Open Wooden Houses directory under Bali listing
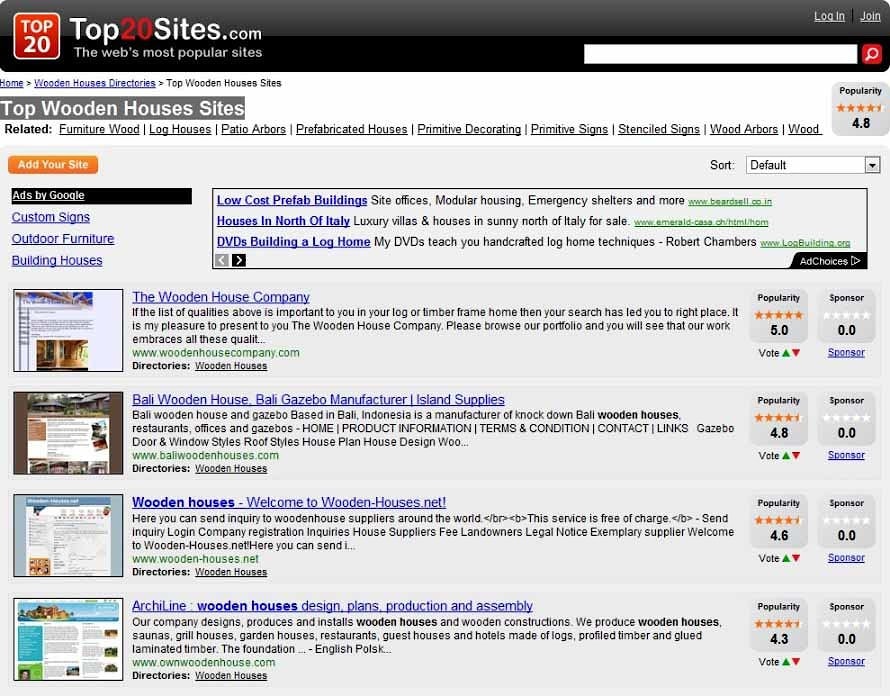890x696 pixels. [x=231, y=469]
